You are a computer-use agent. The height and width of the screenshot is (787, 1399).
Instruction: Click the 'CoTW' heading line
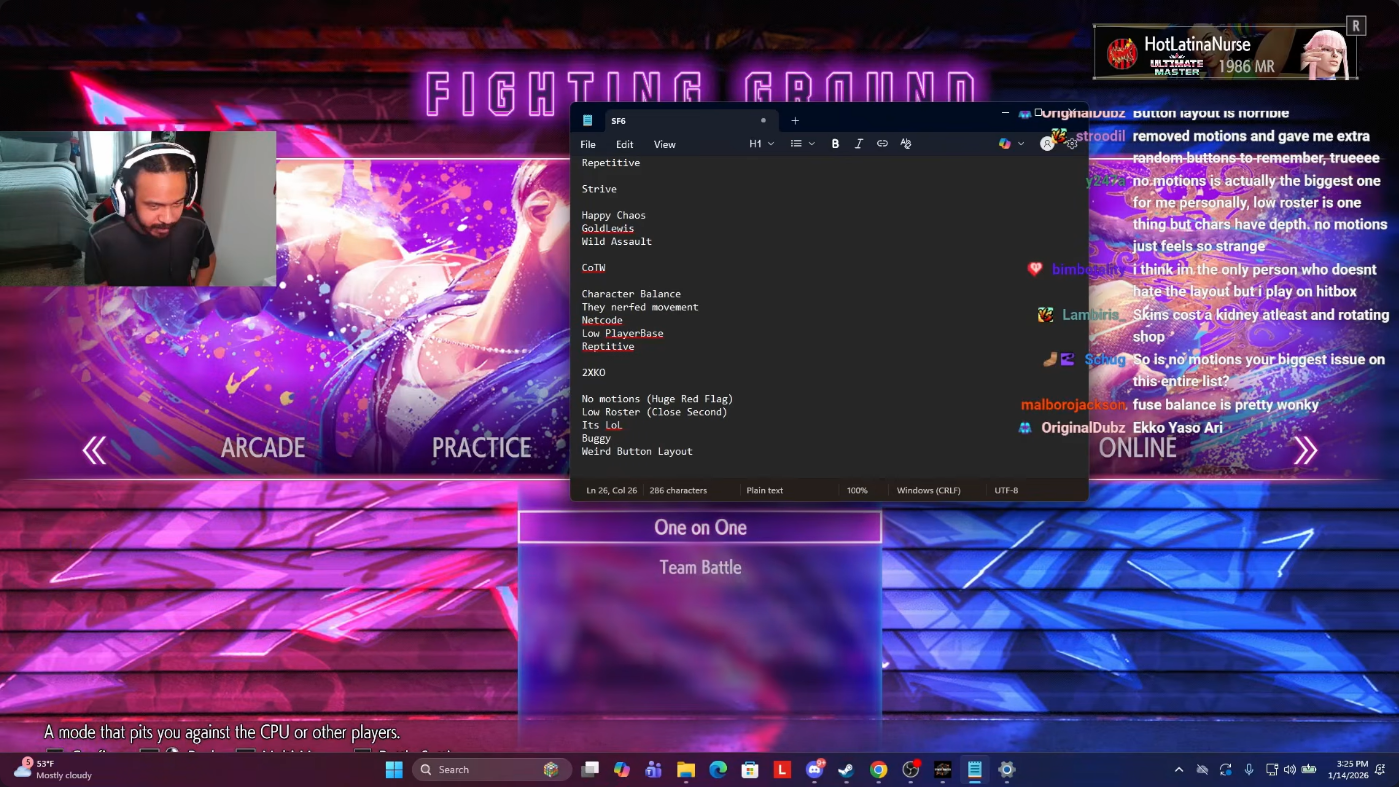[x=593, y=268]
